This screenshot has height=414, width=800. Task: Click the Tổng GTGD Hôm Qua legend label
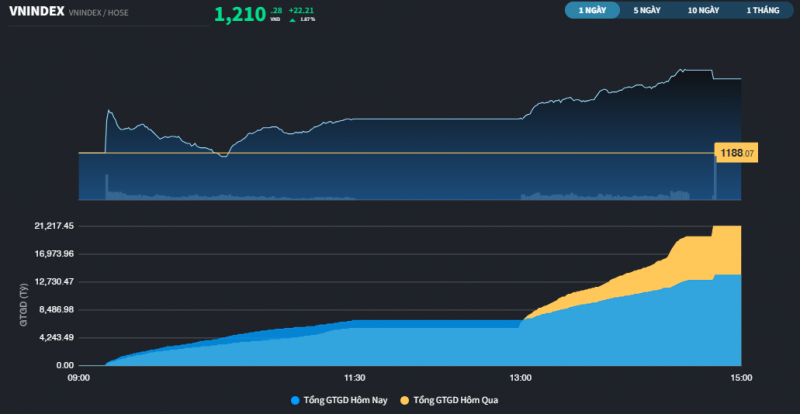click(455, 400)
